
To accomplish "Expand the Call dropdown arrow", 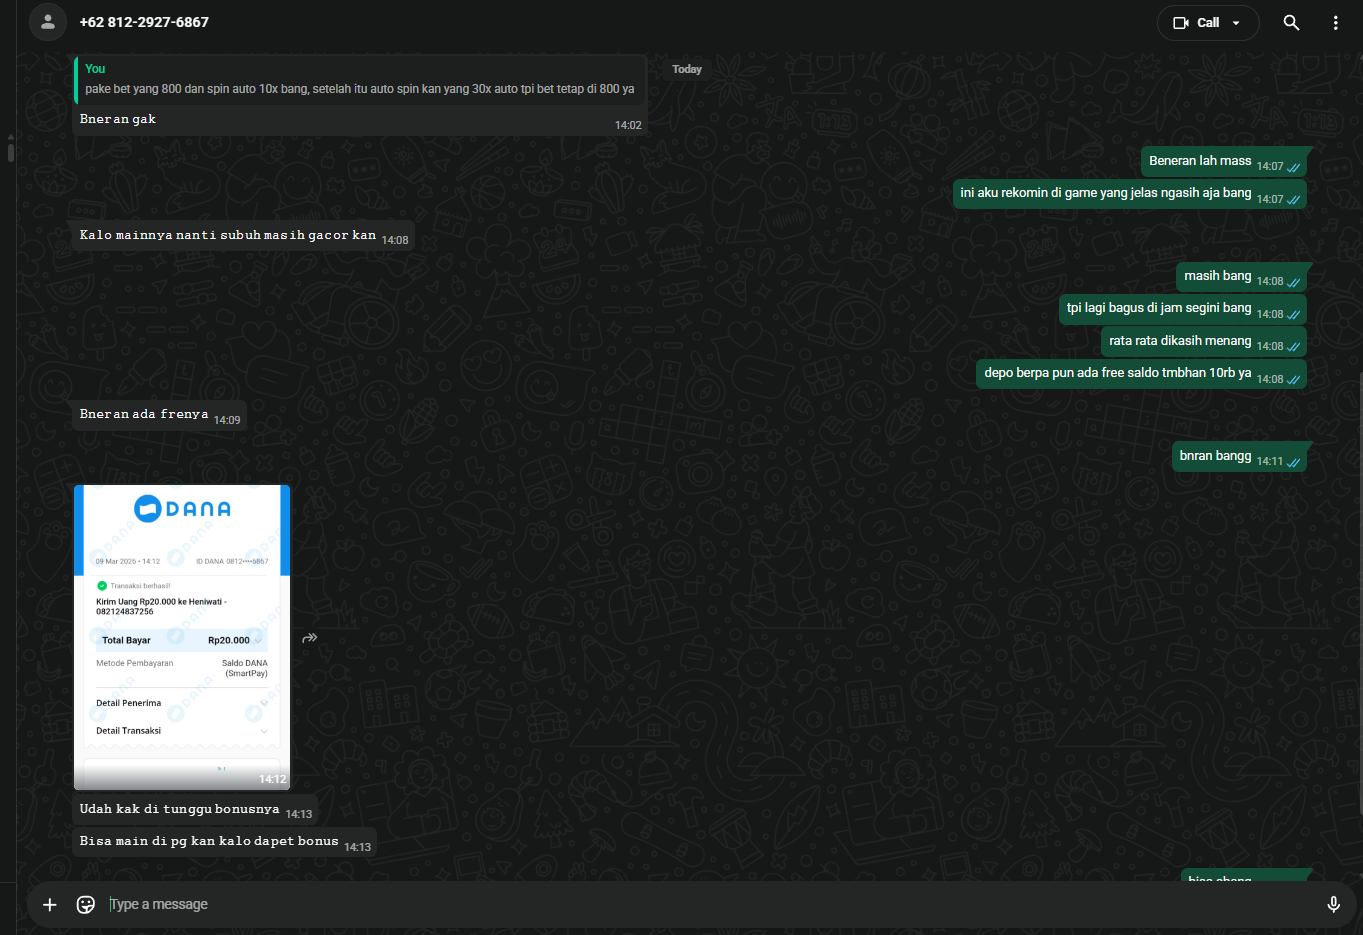I will pos(1236,23).
